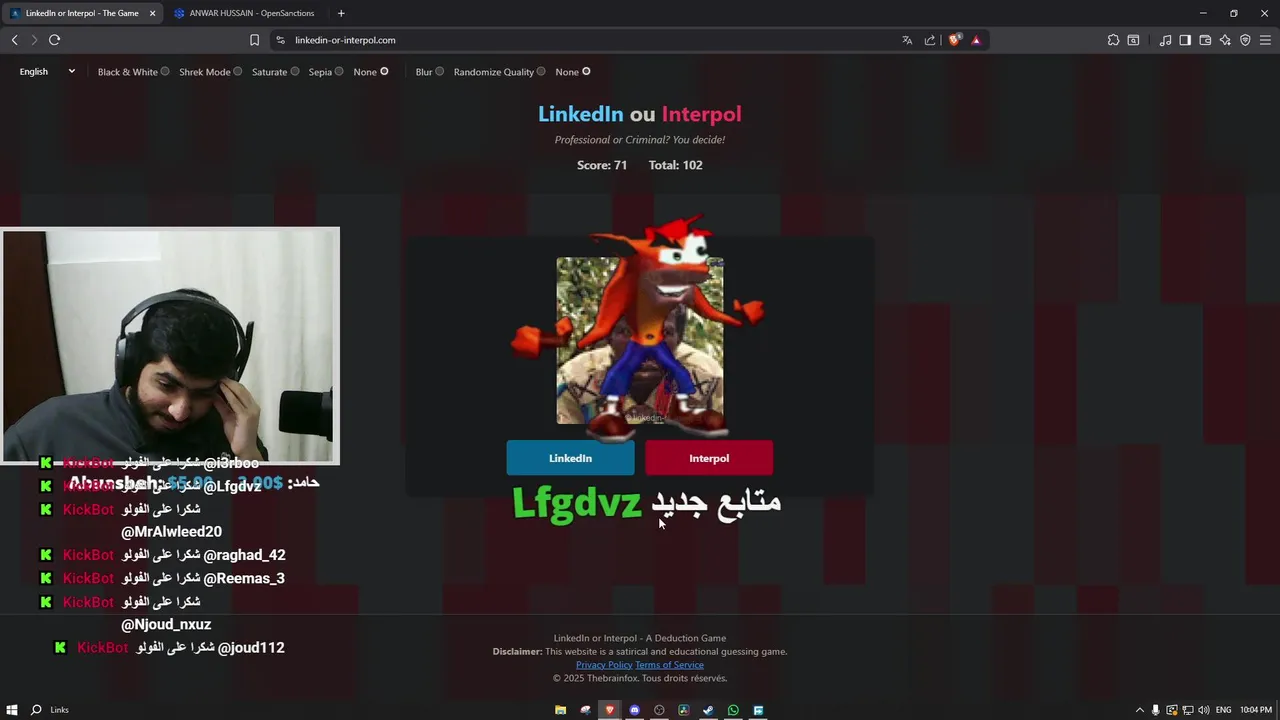The width and height of the screenshot is (1280, 720).
Task: Select the Saturate filter radio
Action: 294,71
